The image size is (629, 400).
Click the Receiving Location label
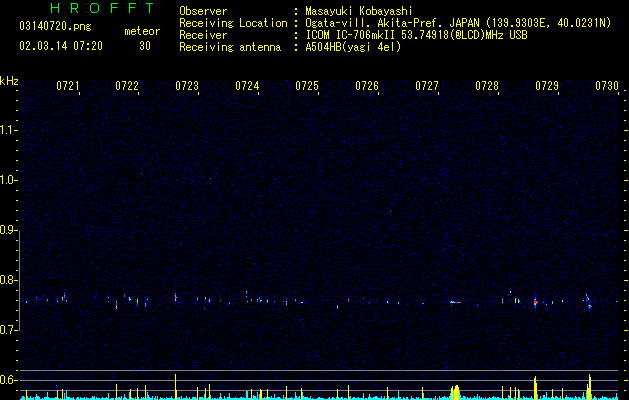click(x=233, y=23)
